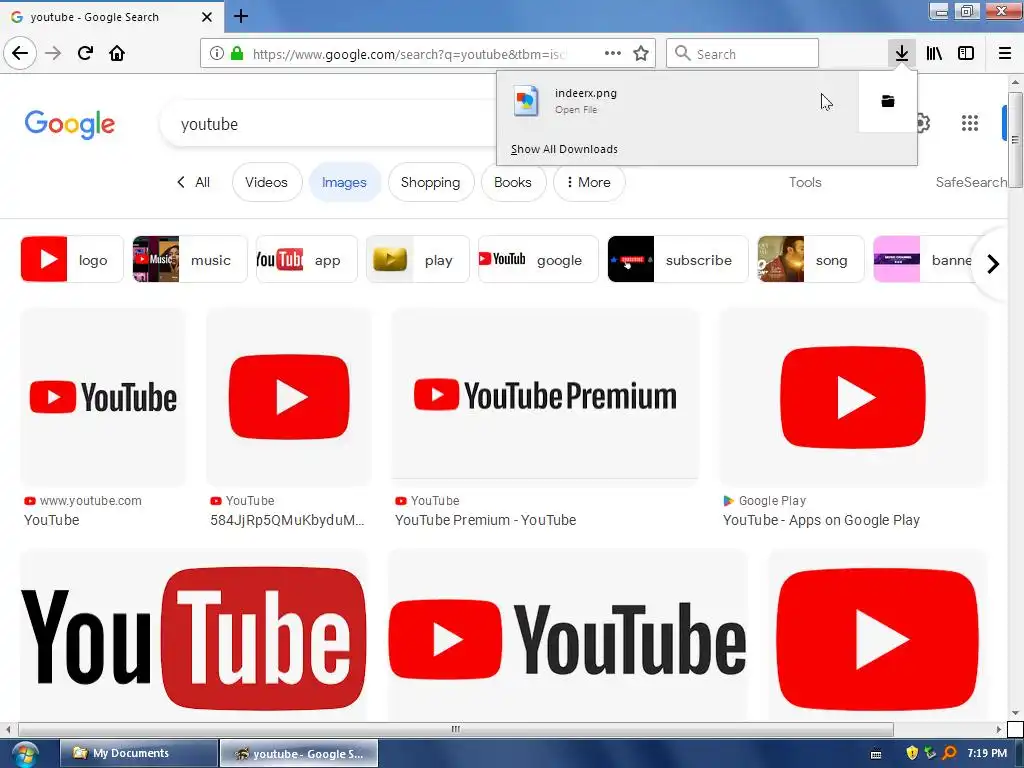Click Windows Start orb

click(x=25, y=754)
